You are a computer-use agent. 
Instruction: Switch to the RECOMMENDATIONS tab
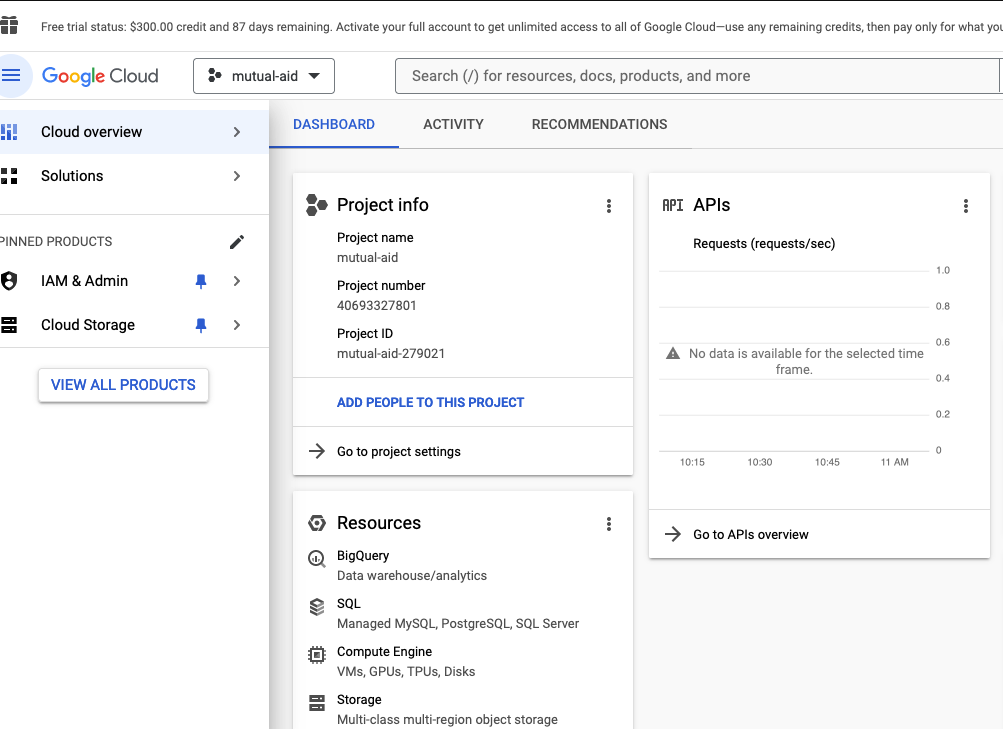(599, 124)
